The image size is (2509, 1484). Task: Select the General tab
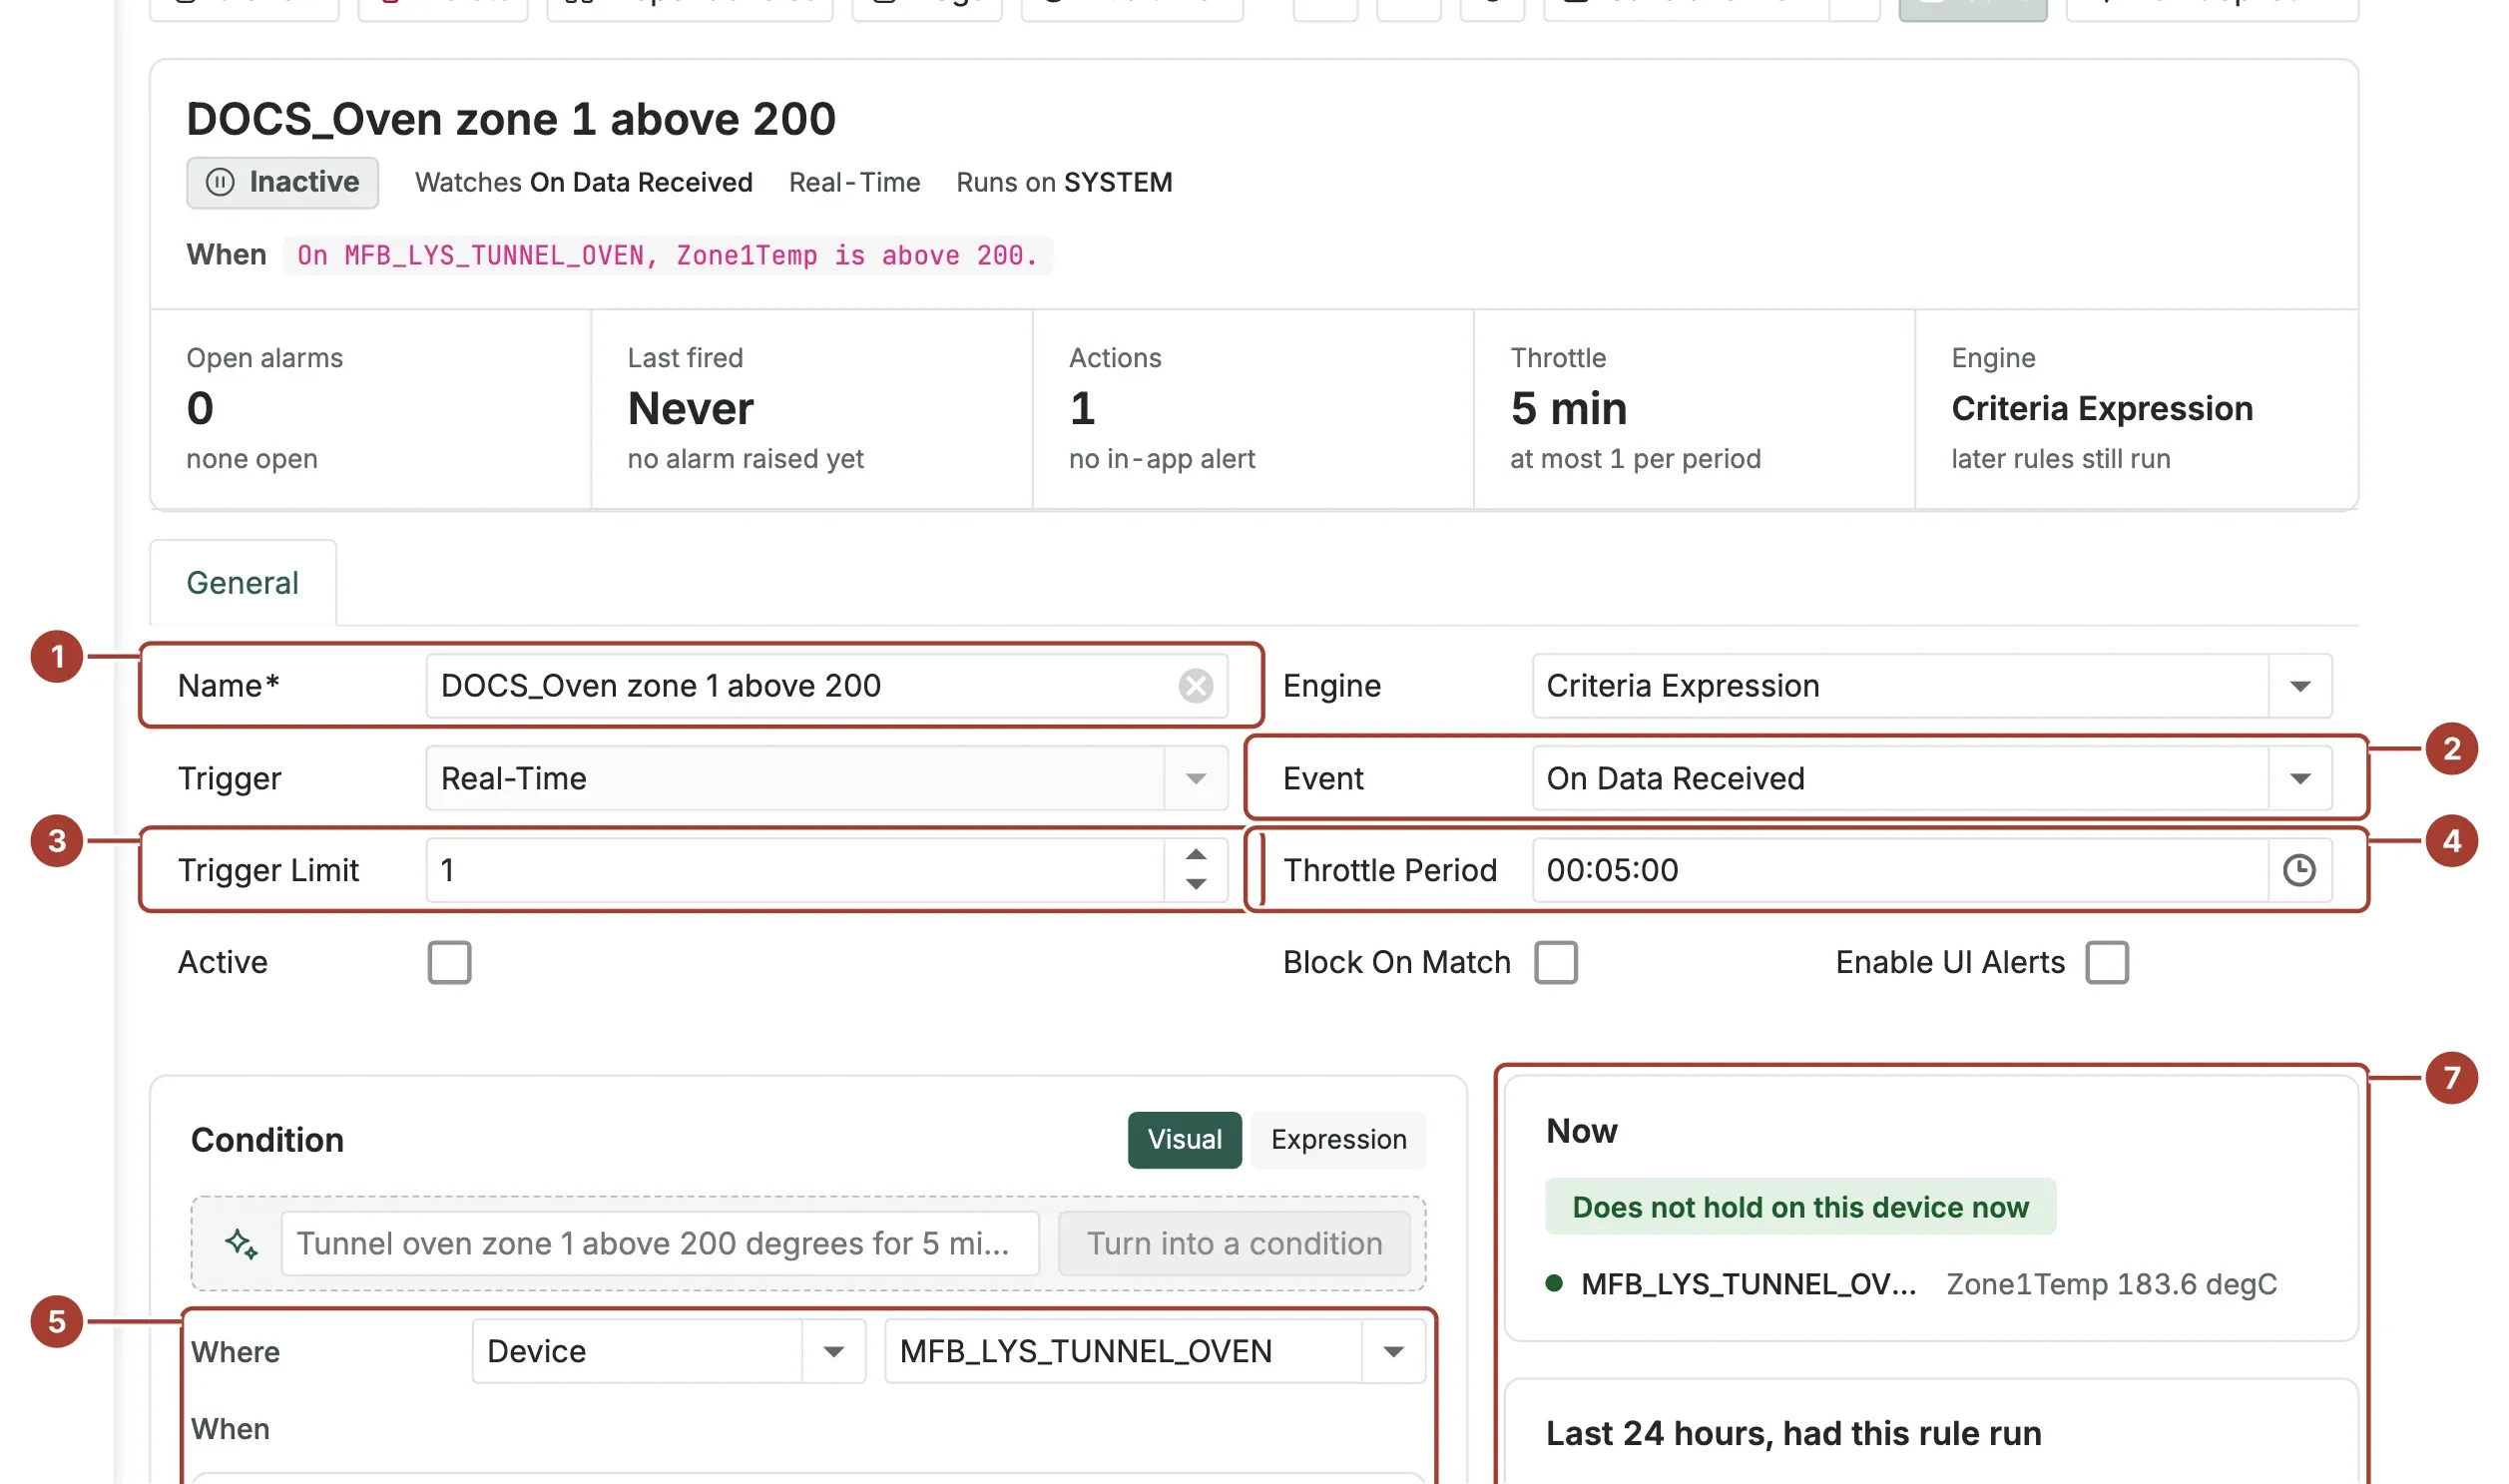point(242,583)
